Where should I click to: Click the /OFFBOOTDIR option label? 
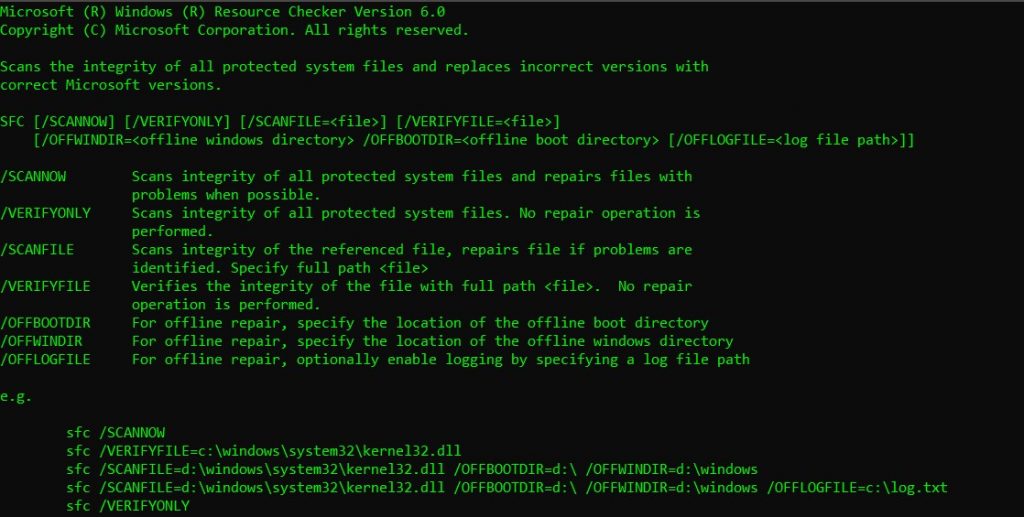coord(45,322)
